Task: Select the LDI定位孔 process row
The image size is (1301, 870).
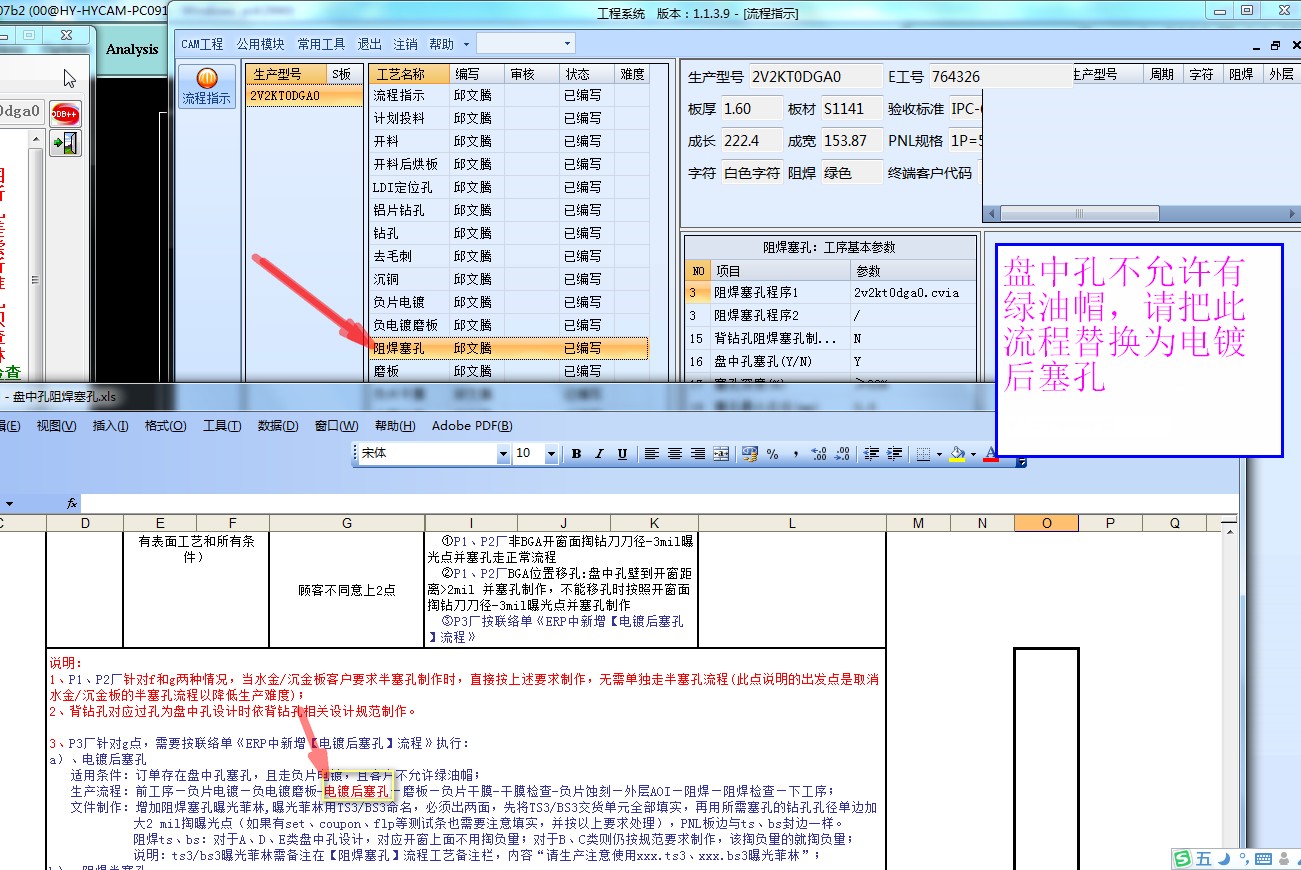Action: 508,187
